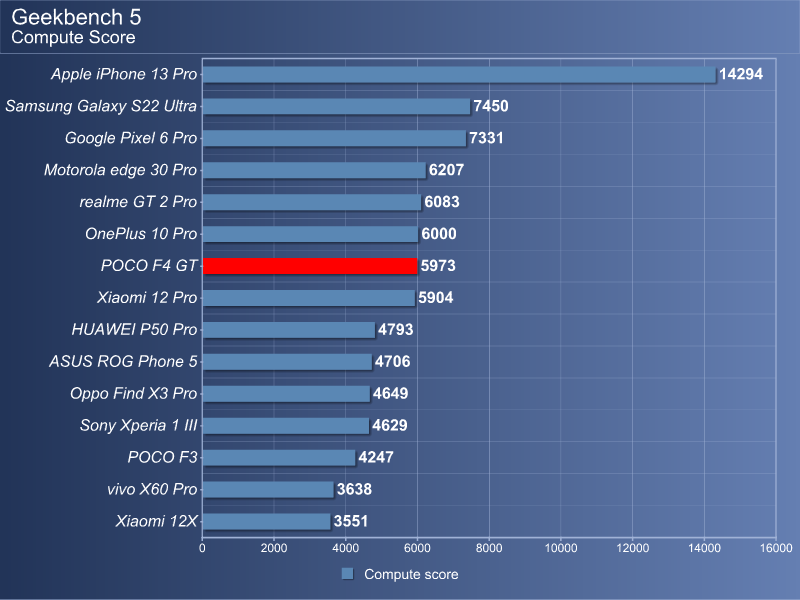
Task: Click the score value "5973"
Action: click(438, 266)
